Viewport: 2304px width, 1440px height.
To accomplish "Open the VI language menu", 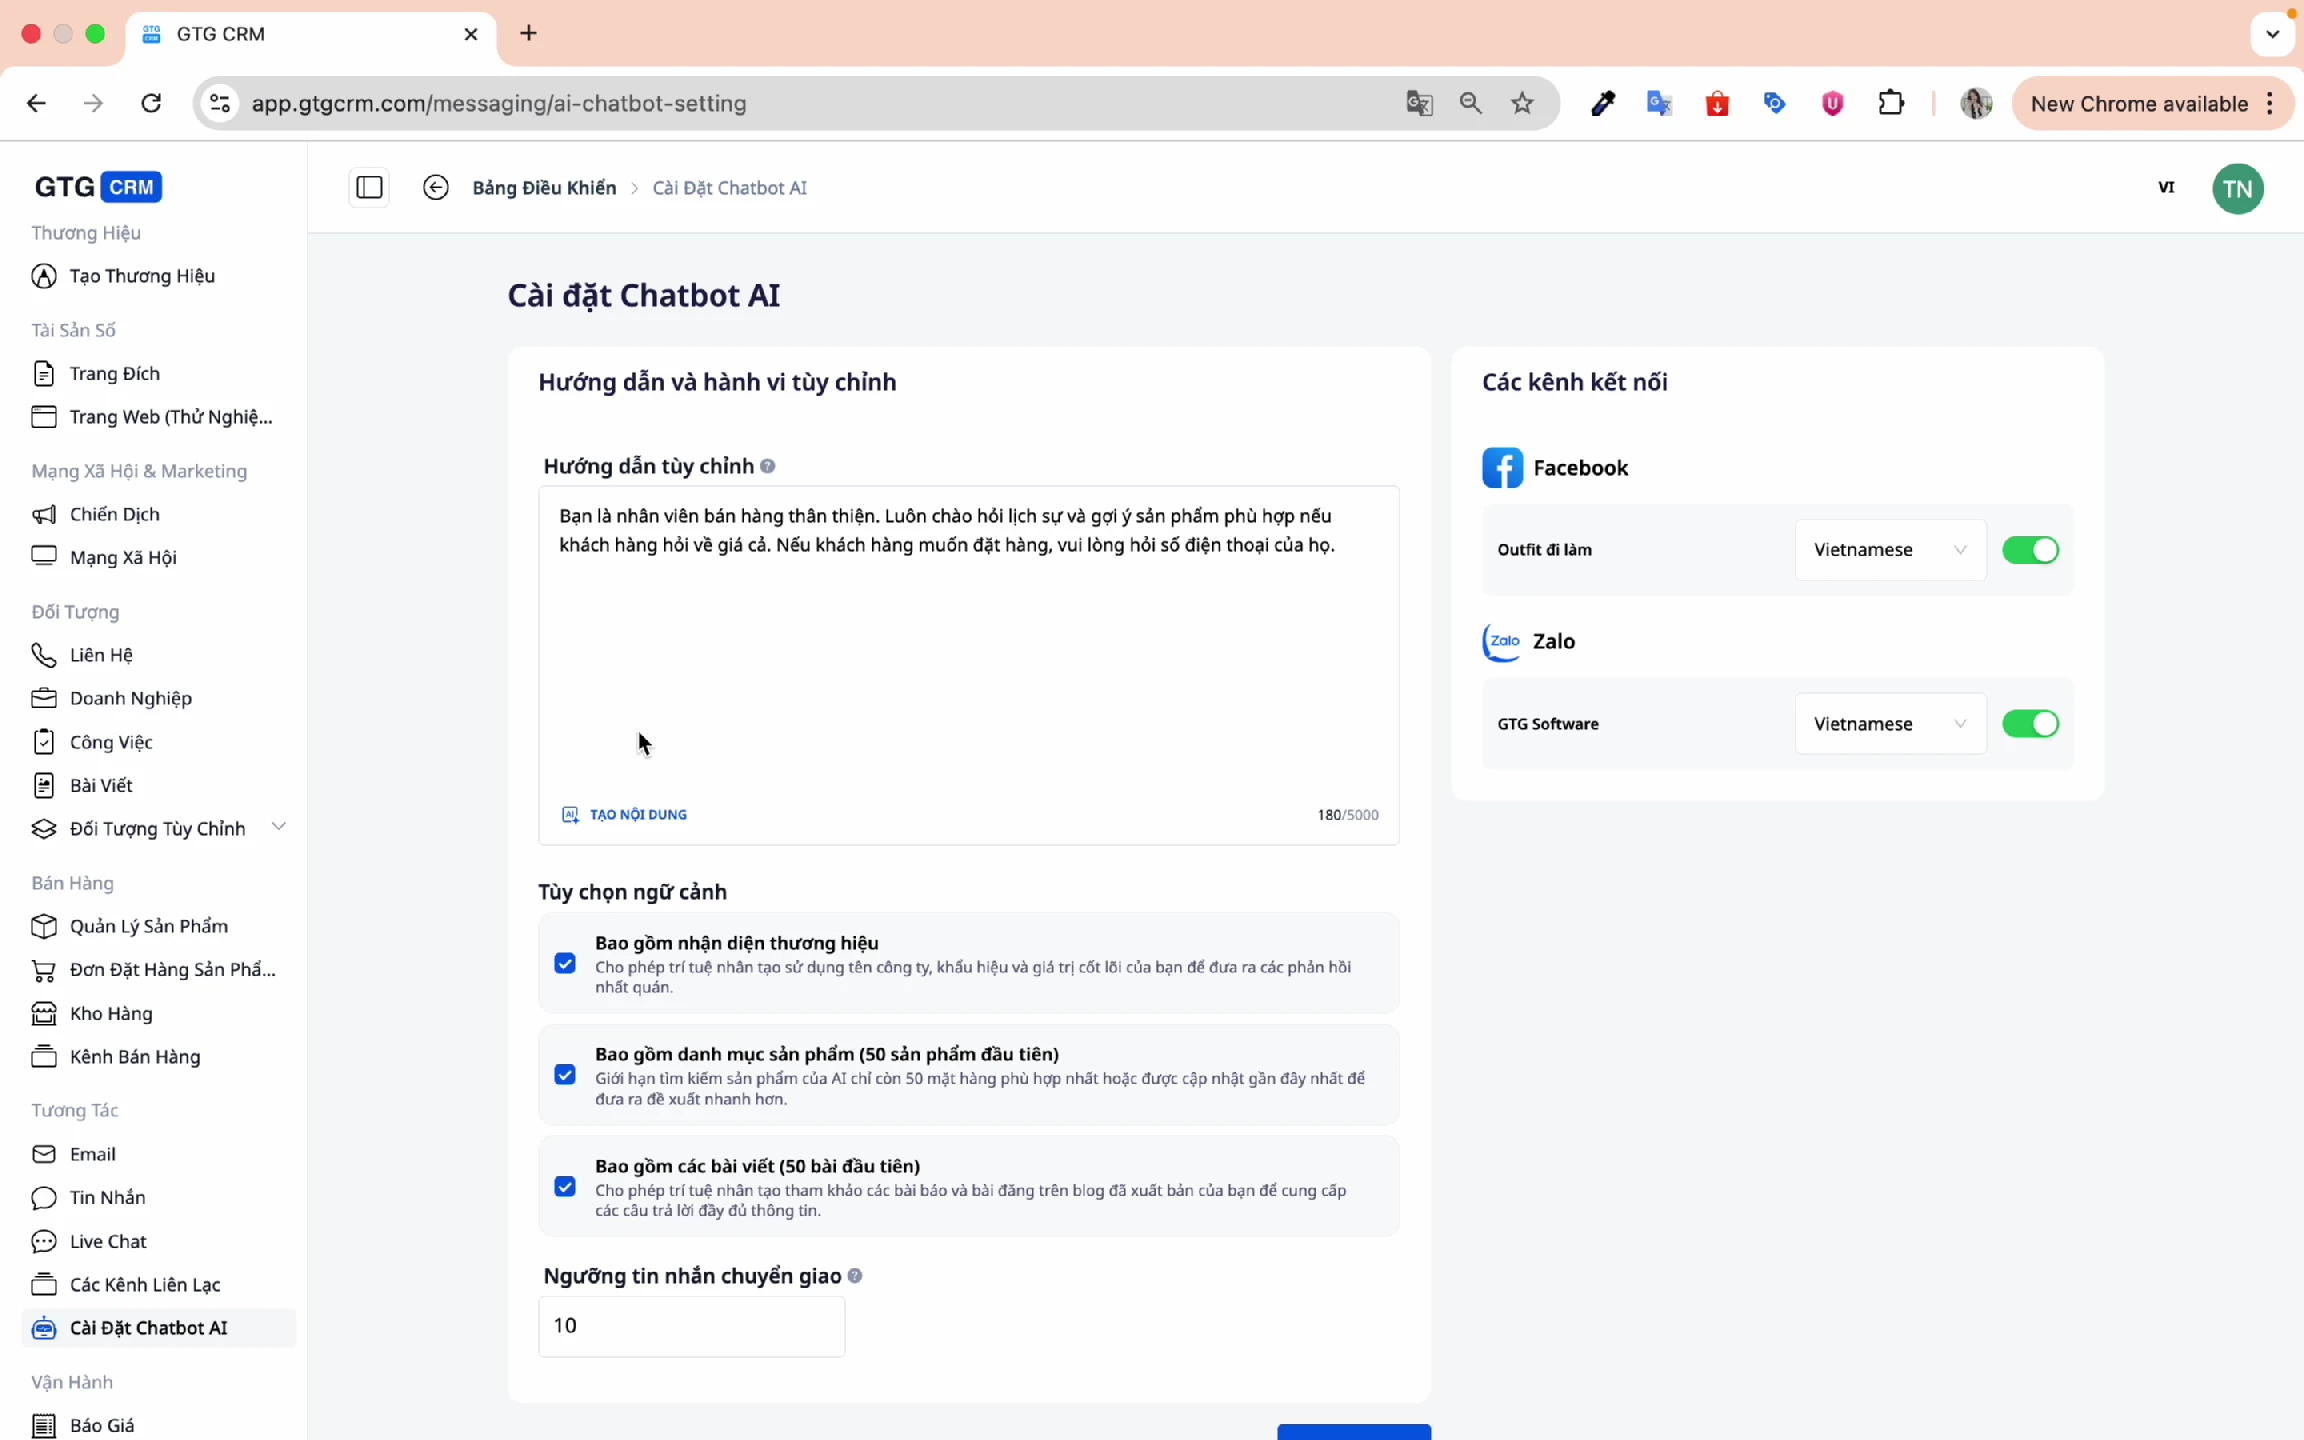I will pyautogui.click(x=2167, y=187).
